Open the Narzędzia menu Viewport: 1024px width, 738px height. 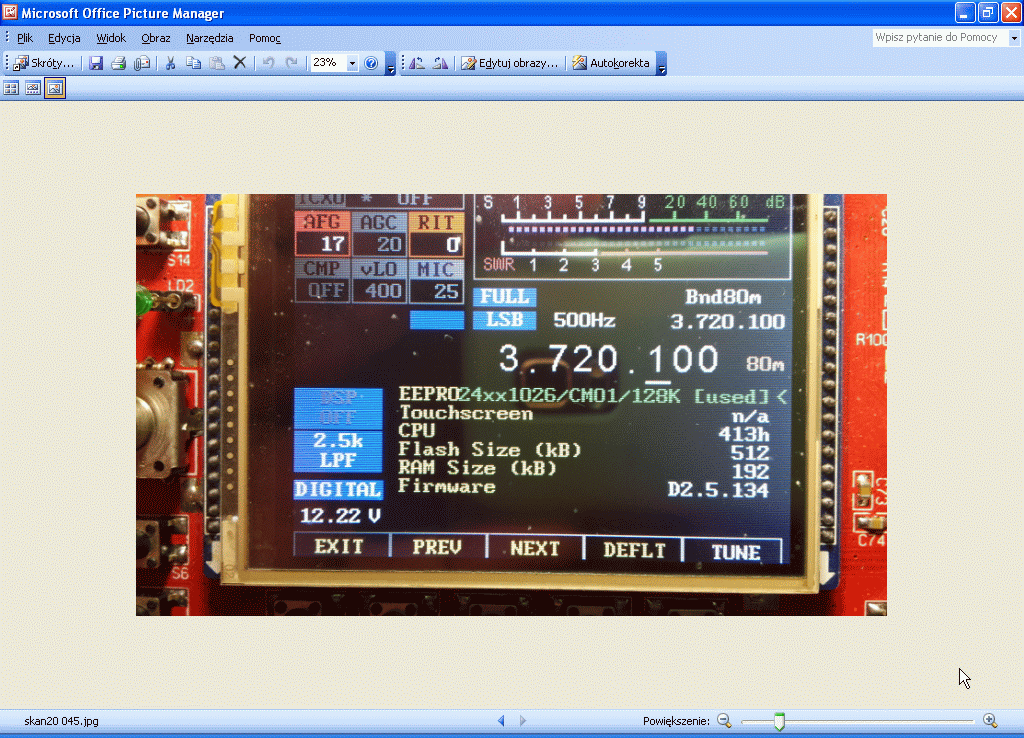pyautogui.click(x=209, y=38)
